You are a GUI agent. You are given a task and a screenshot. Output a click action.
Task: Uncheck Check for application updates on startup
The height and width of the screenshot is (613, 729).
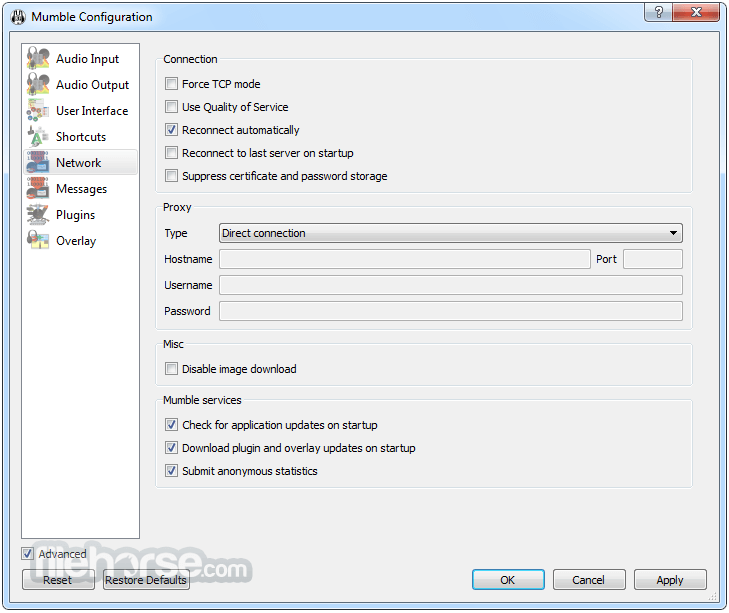(x=171, y=425)
